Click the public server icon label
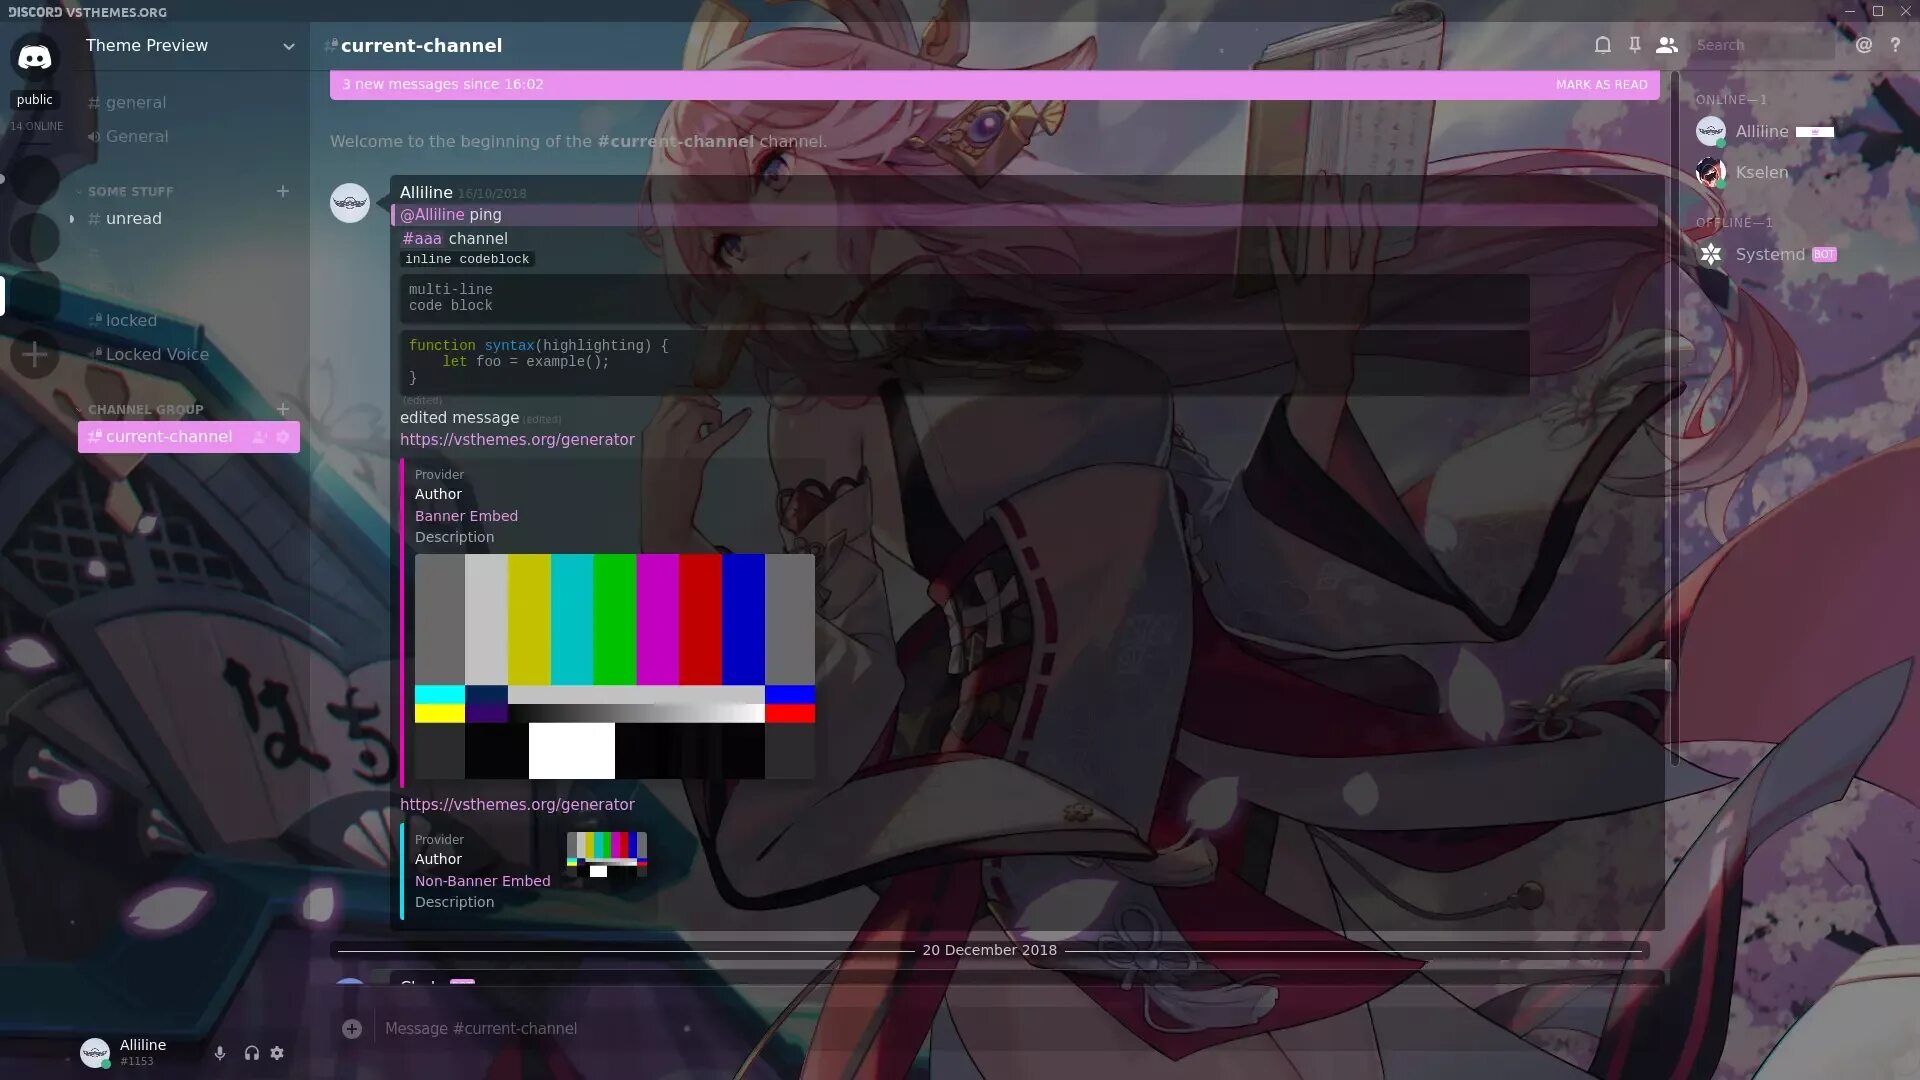 (35, 99)
